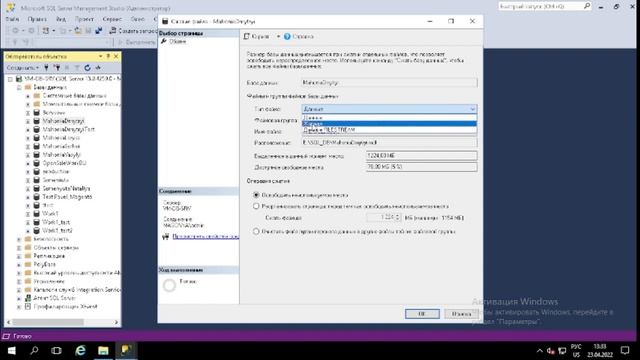Click the disconnect icon in Object Explorer
Viewport: 640px width, 360px height.
coord(57,68)
